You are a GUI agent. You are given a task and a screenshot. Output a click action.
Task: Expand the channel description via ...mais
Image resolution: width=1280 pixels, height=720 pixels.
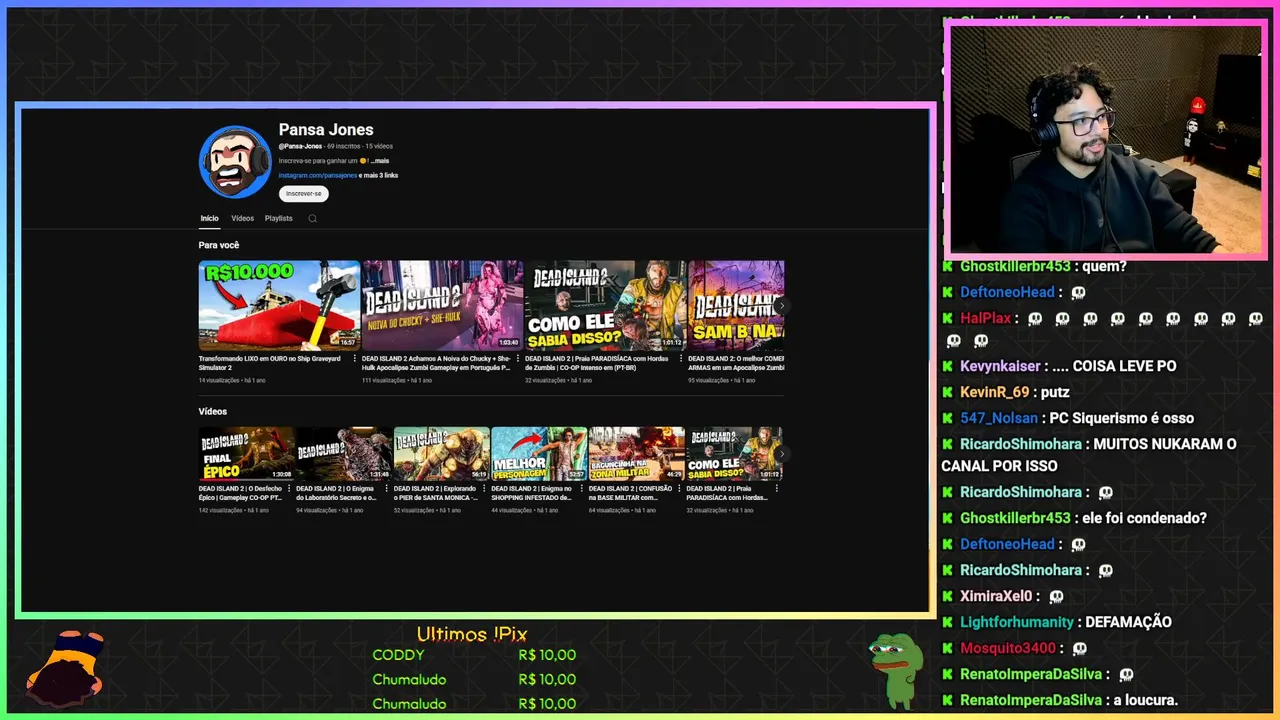pos(379,160)
